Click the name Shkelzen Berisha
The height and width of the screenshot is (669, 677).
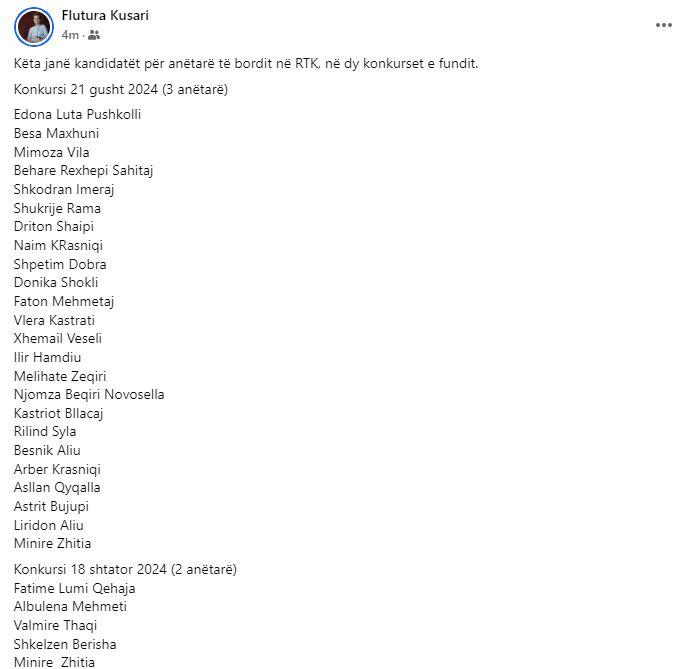[66, 644]
